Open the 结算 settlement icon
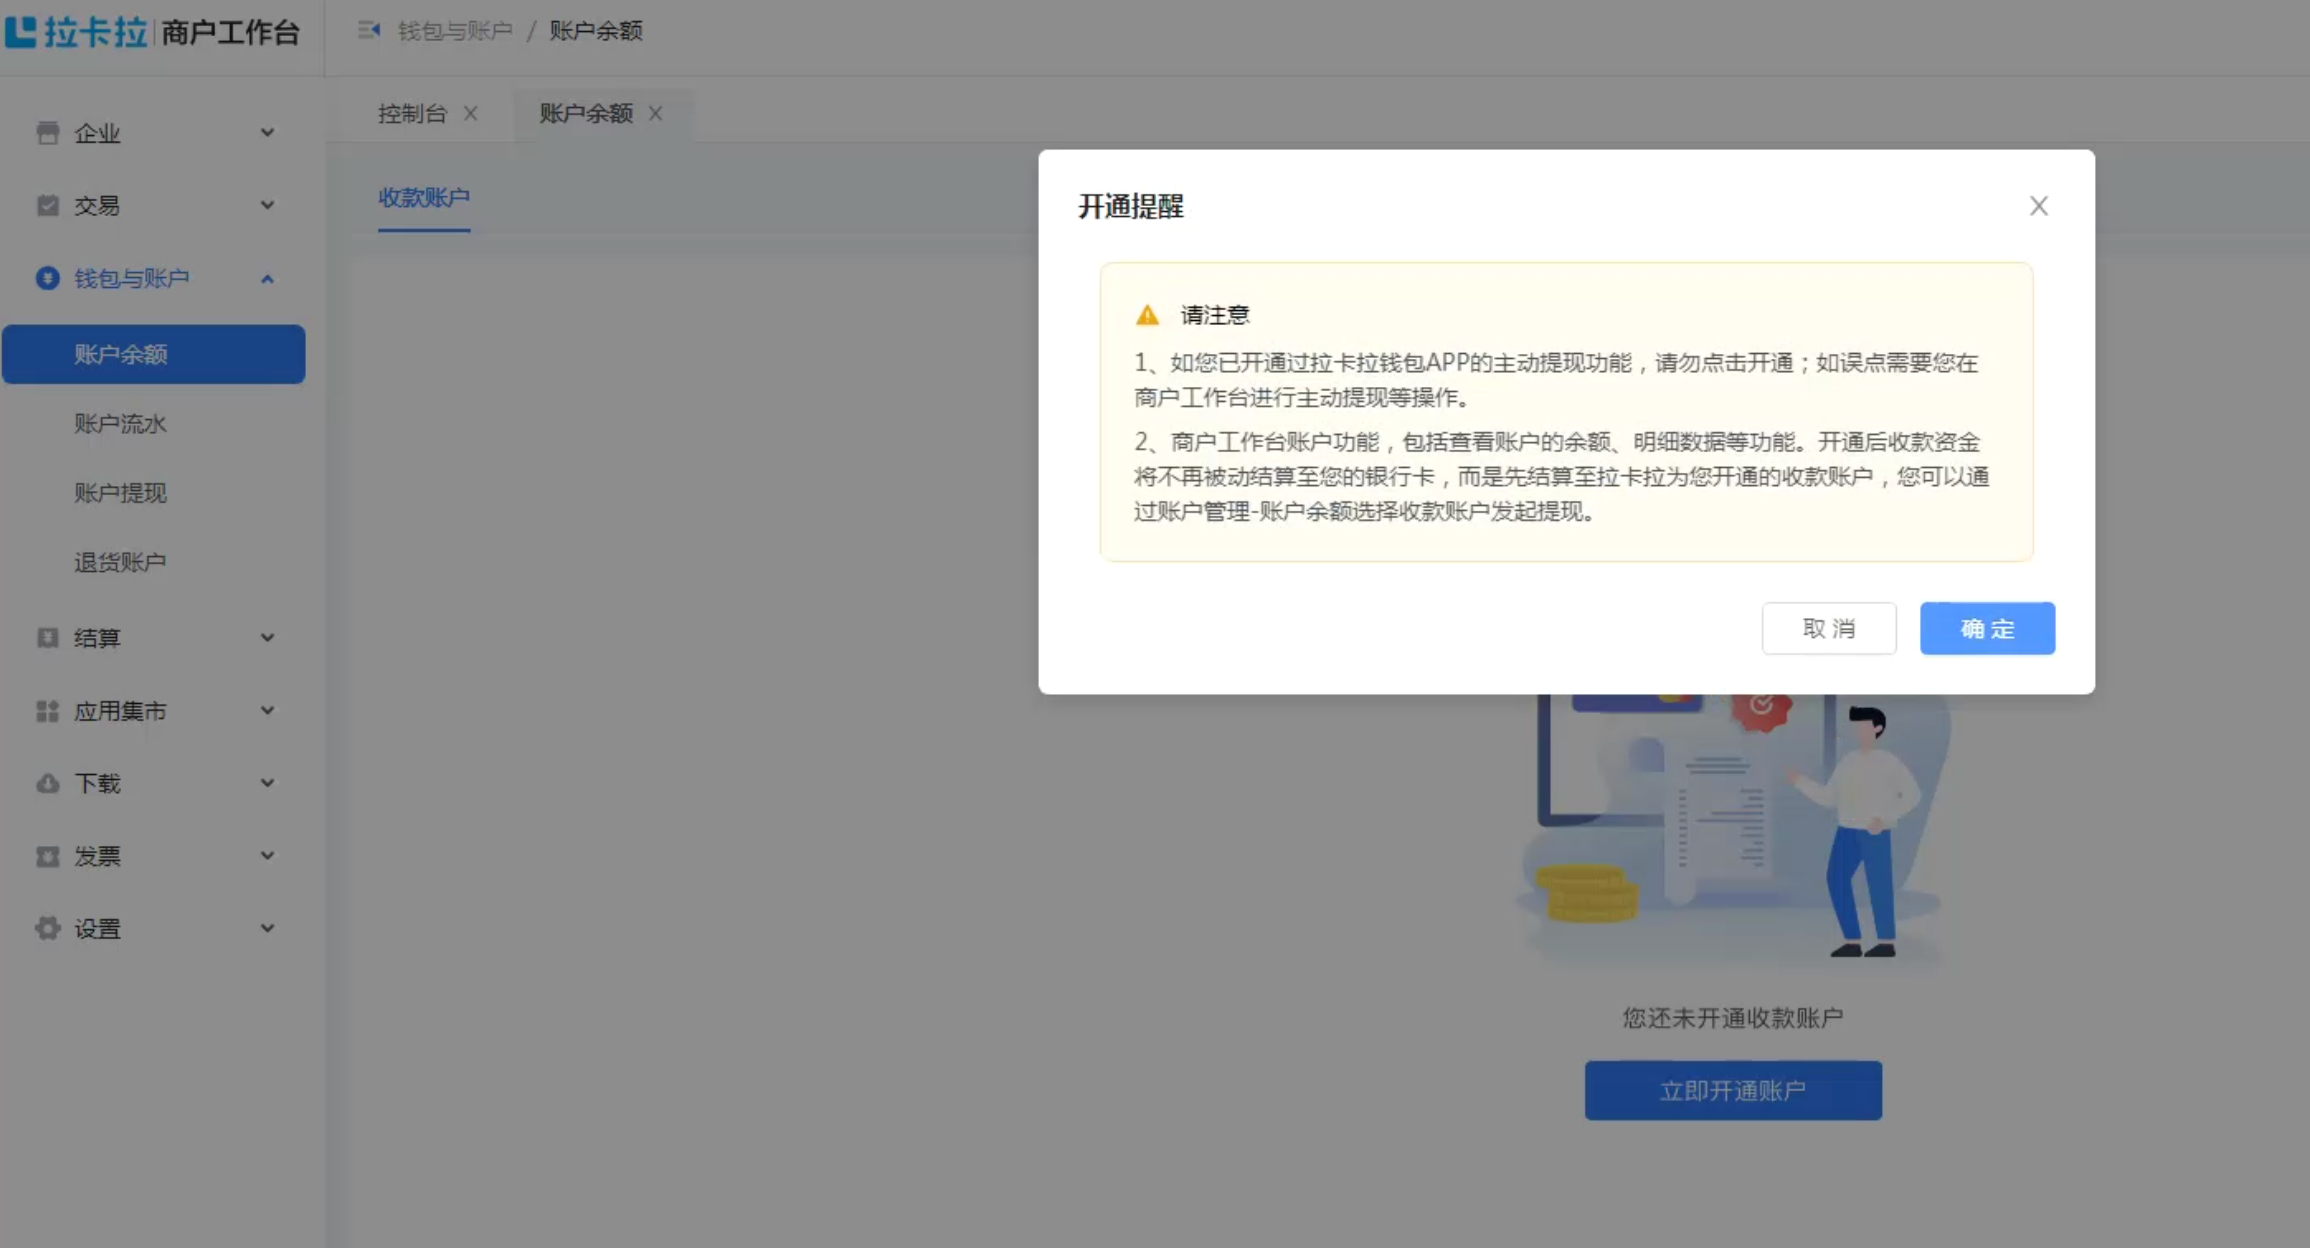 [x=47, y=638]
